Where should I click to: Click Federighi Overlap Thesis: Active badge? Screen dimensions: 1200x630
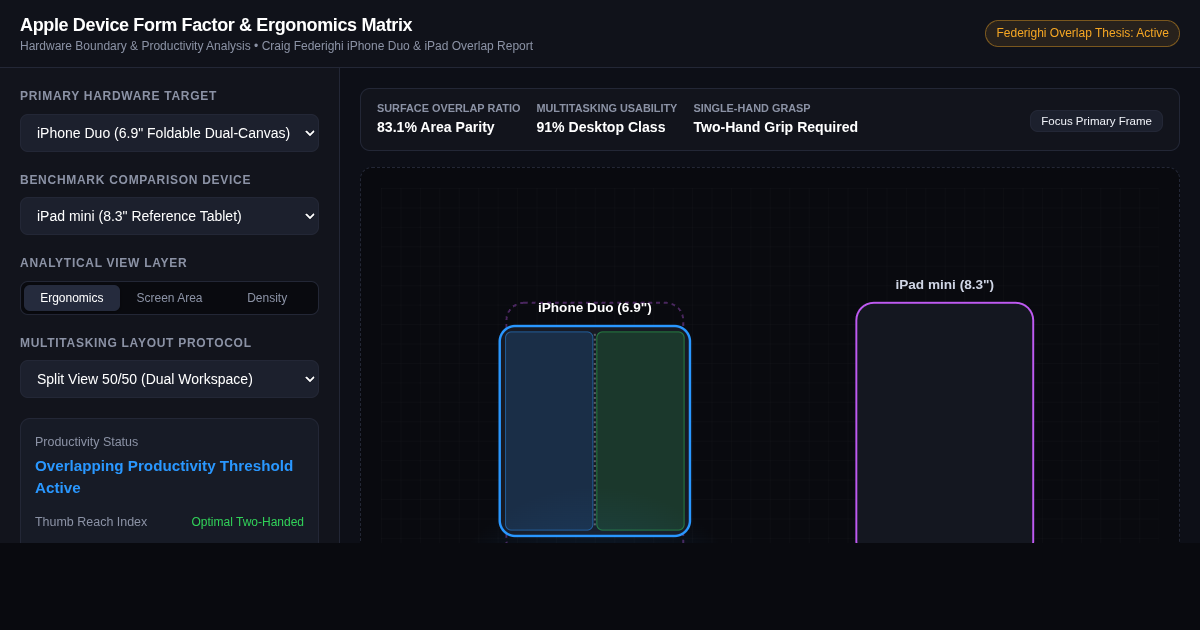click(x=1082, y=33)
